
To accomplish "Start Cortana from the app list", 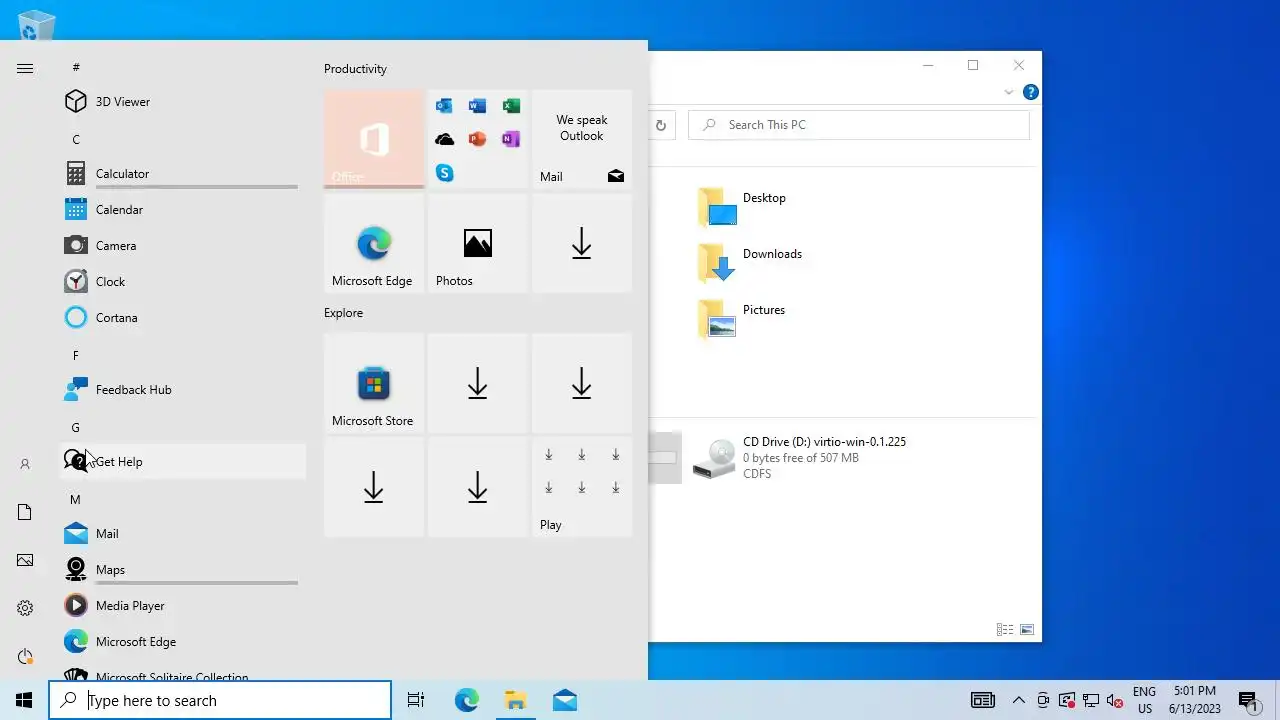I will pos(182,318).
